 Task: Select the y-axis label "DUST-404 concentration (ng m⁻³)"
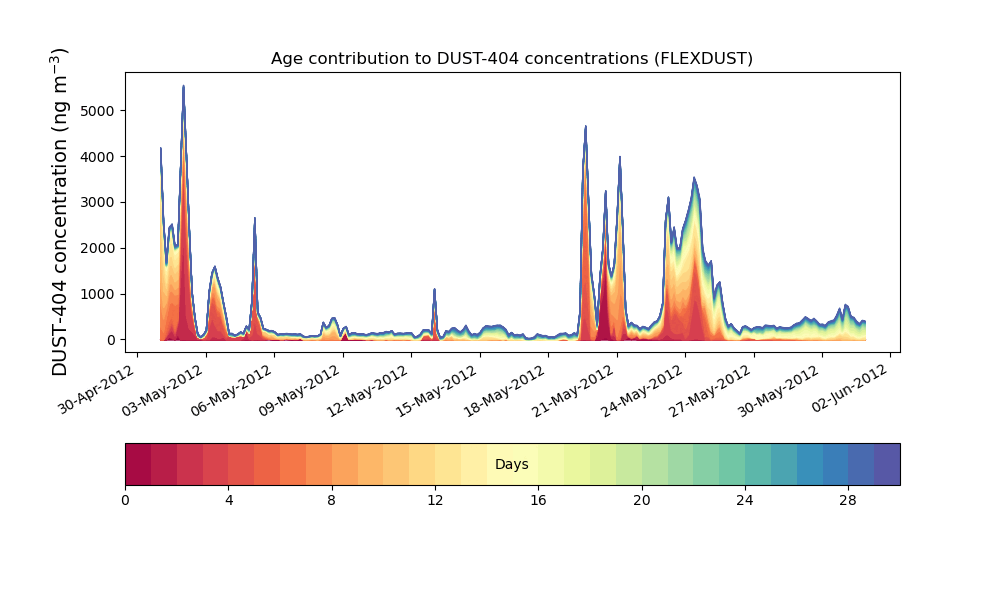(59, 212)
